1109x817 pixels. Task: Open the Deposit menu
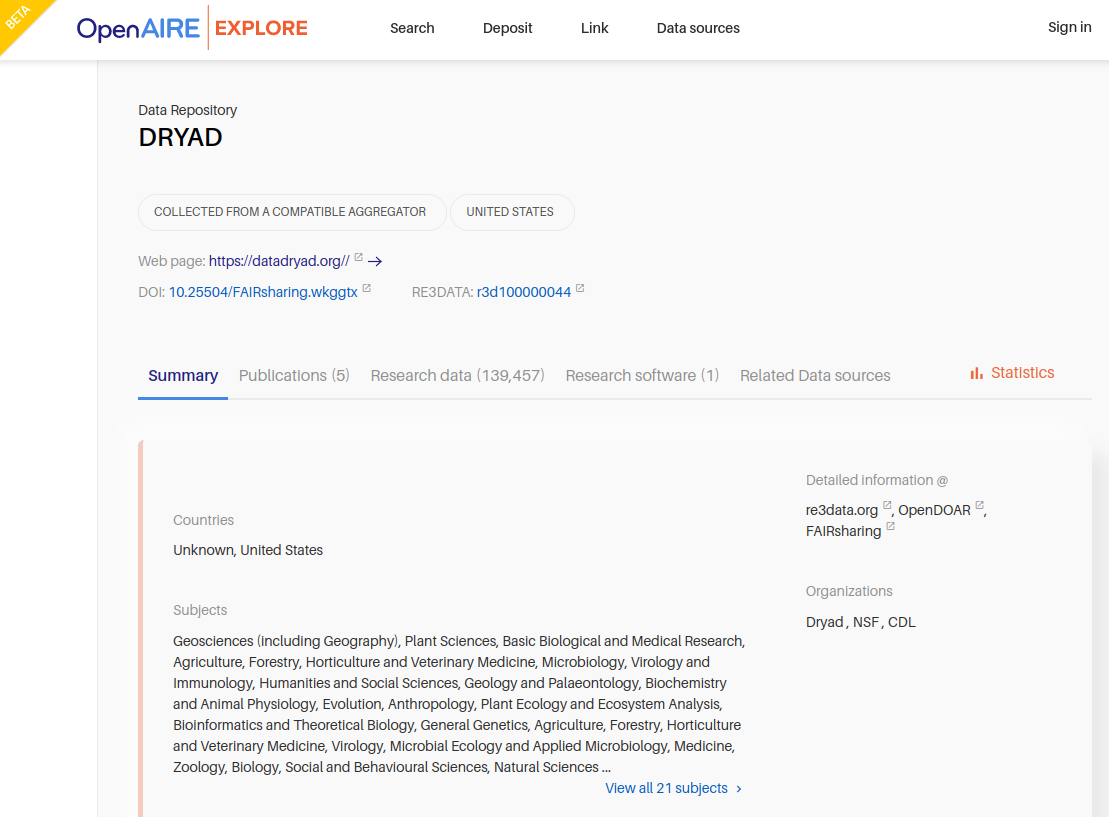[507, 28]
